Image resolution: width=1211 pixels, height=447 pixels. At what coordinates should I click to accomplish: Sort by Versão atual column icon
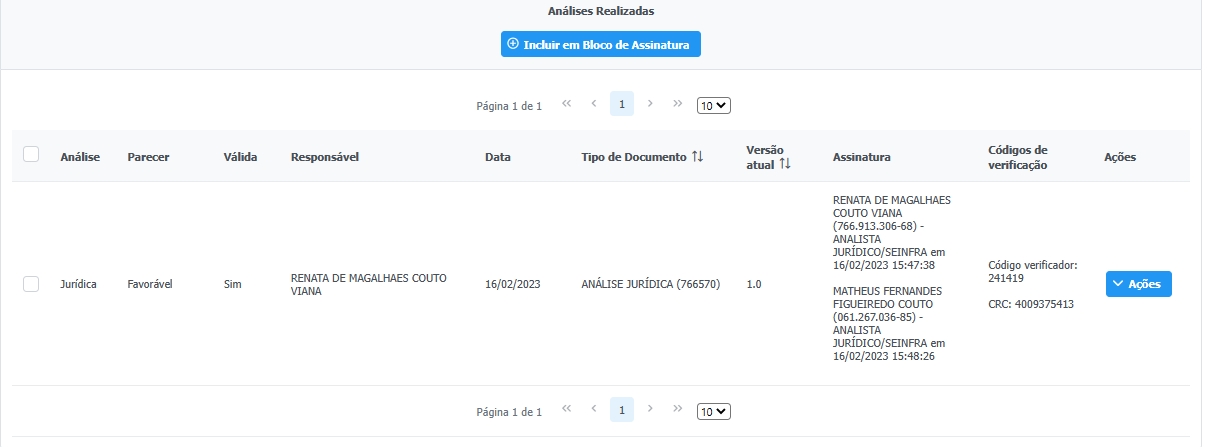(x=785, y=164)
